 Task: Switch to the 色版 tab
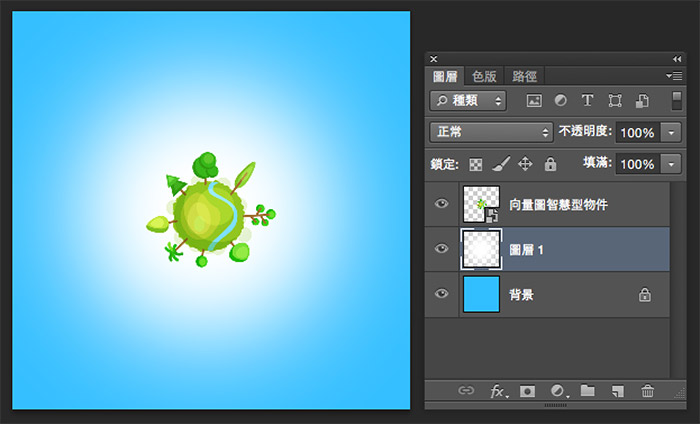click(x=484, y=76)
